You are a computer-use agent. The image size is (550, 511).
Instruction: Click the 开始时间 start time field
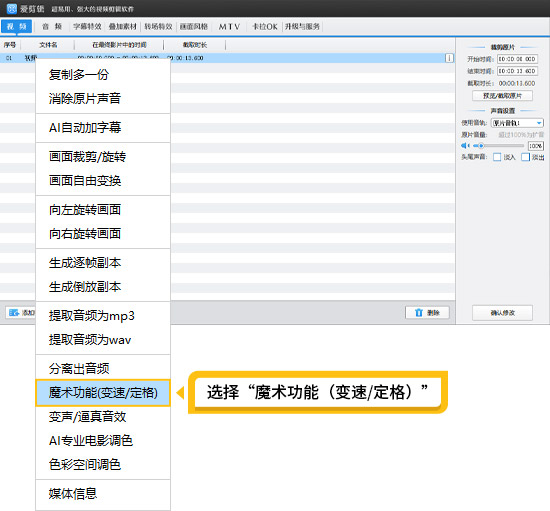(x=517, y=59)
